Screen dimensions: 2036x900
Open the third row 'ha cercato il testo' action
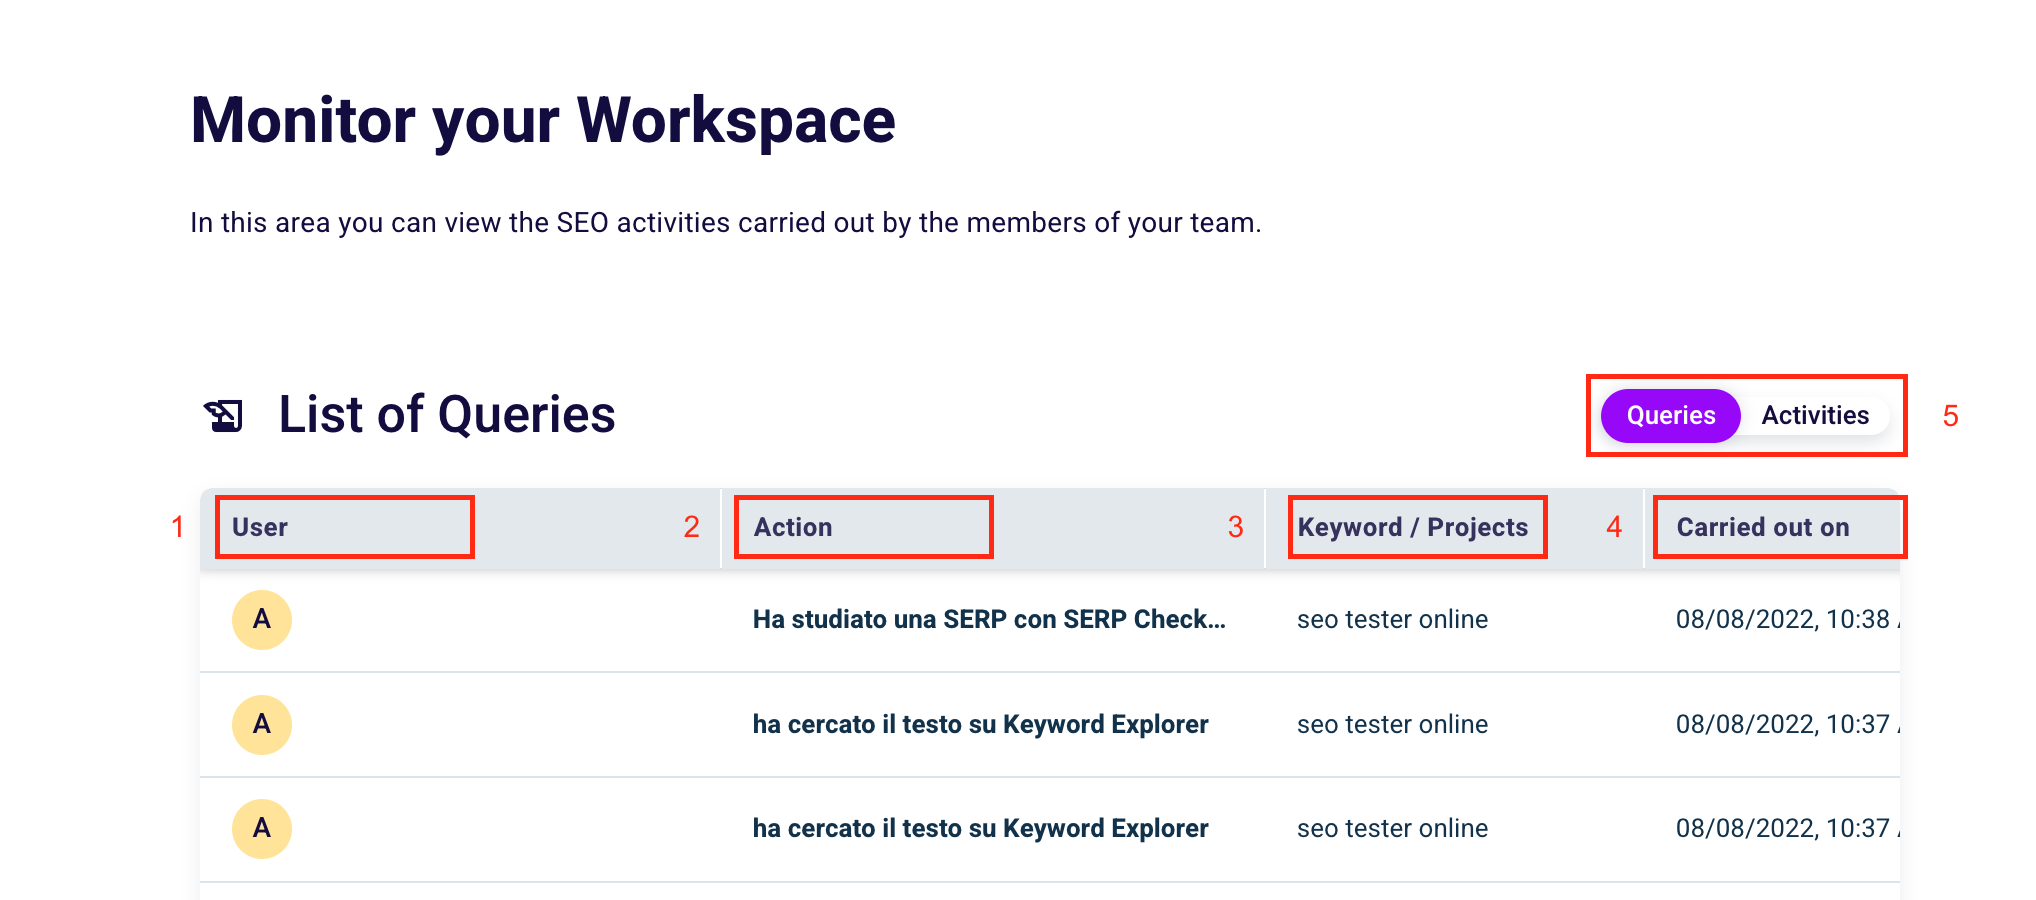coord(980,829)
